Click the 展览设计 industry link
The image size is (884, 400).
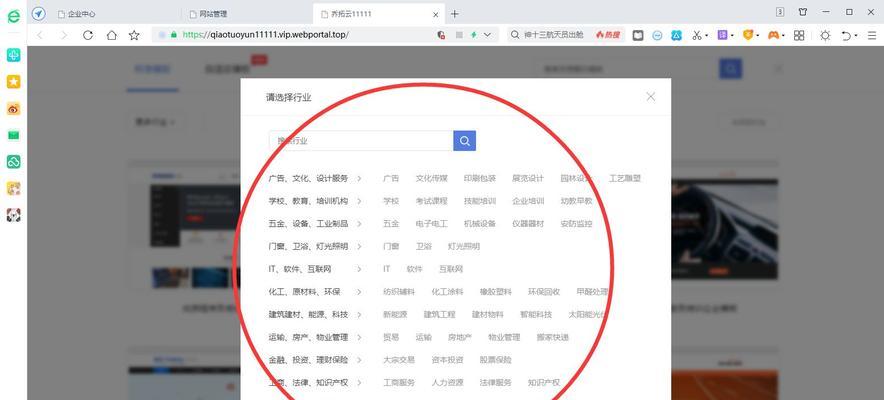(x=528, y=179)
